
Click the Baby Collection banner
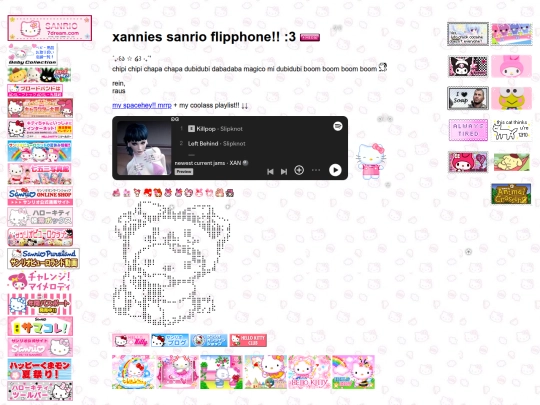(x=33, y=54)
